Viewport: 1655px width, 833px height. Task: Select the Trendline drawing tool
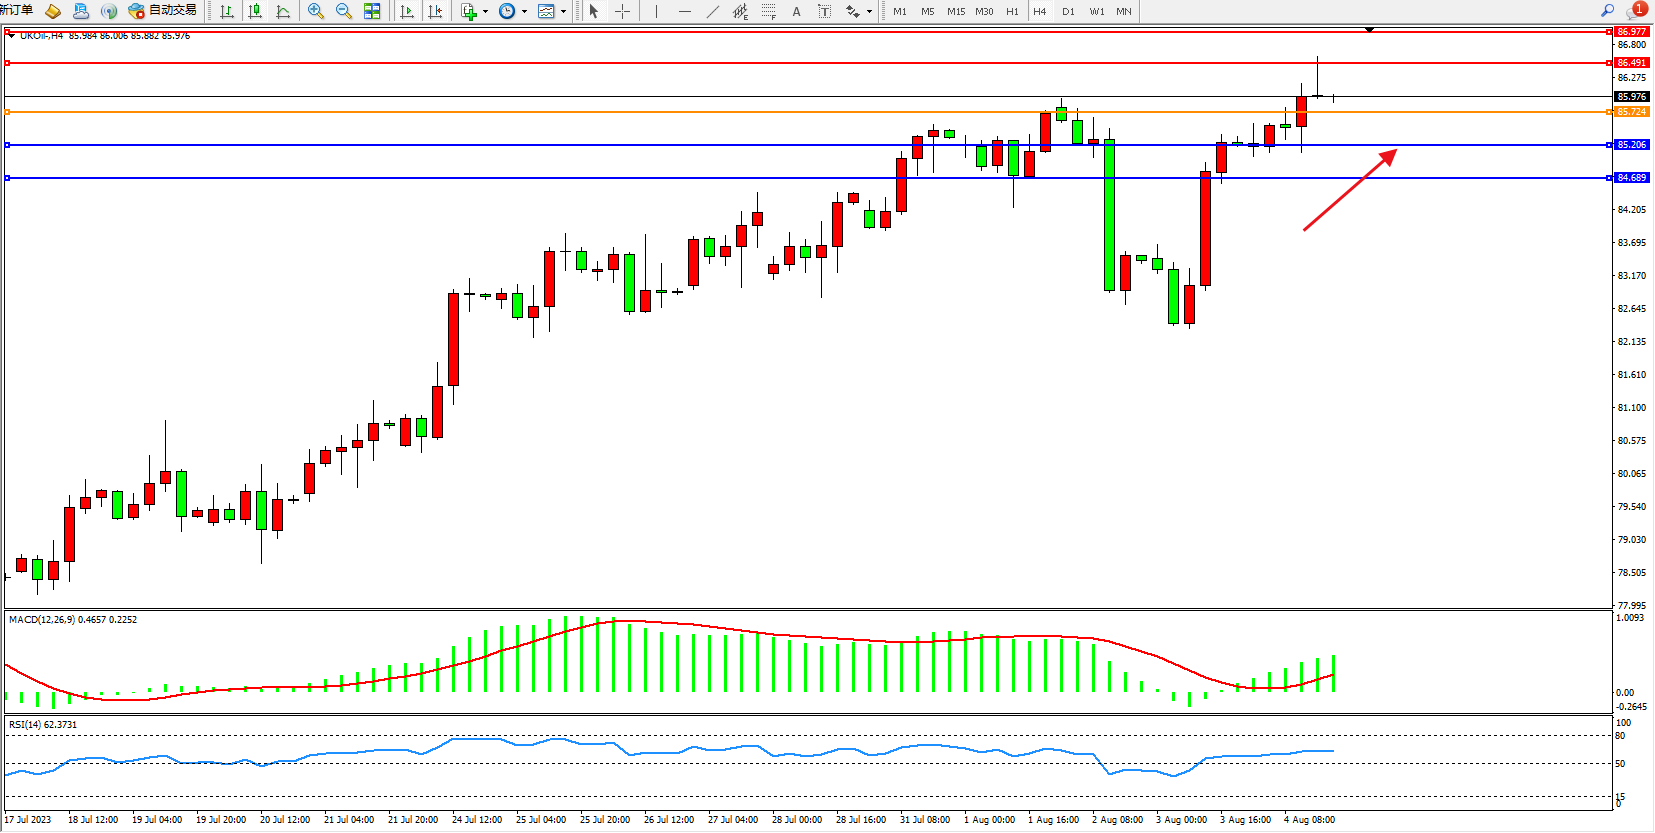tap(712, 11)
